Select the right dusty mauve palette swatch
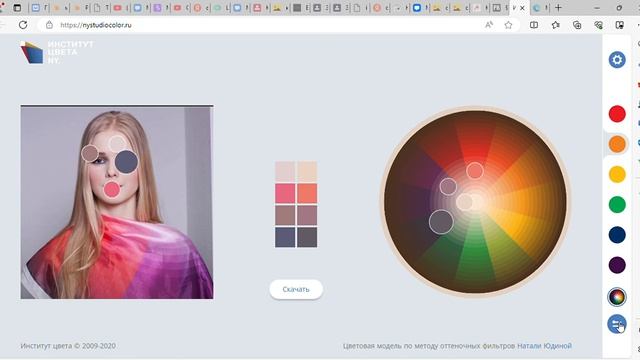The width and height of the screenshot is (640, 360). pos(307,216)
